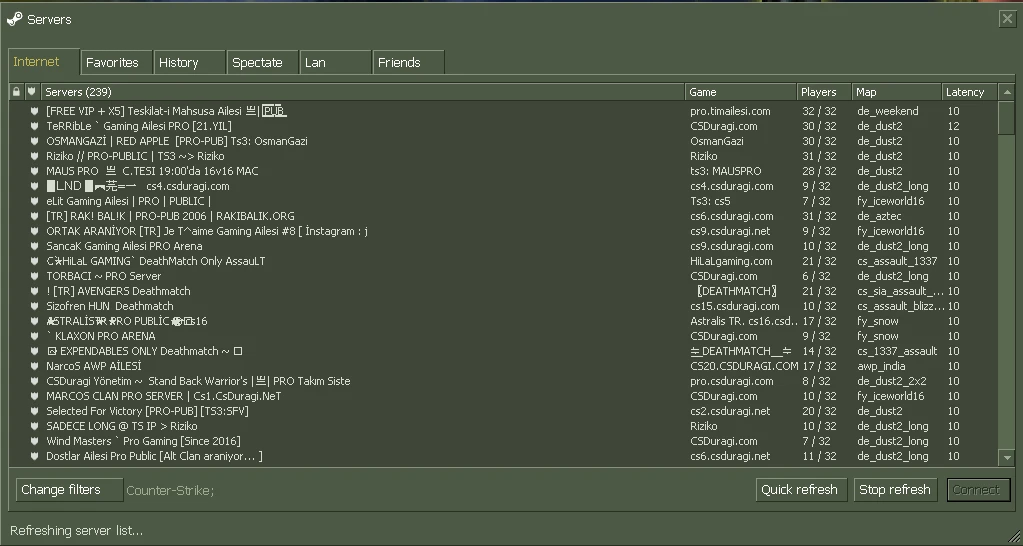The width and height of the screenshot is (1023, 546).
Task: Click VAC shield icon of AVENGERS Deathmatch row
Action: point(35,291)
